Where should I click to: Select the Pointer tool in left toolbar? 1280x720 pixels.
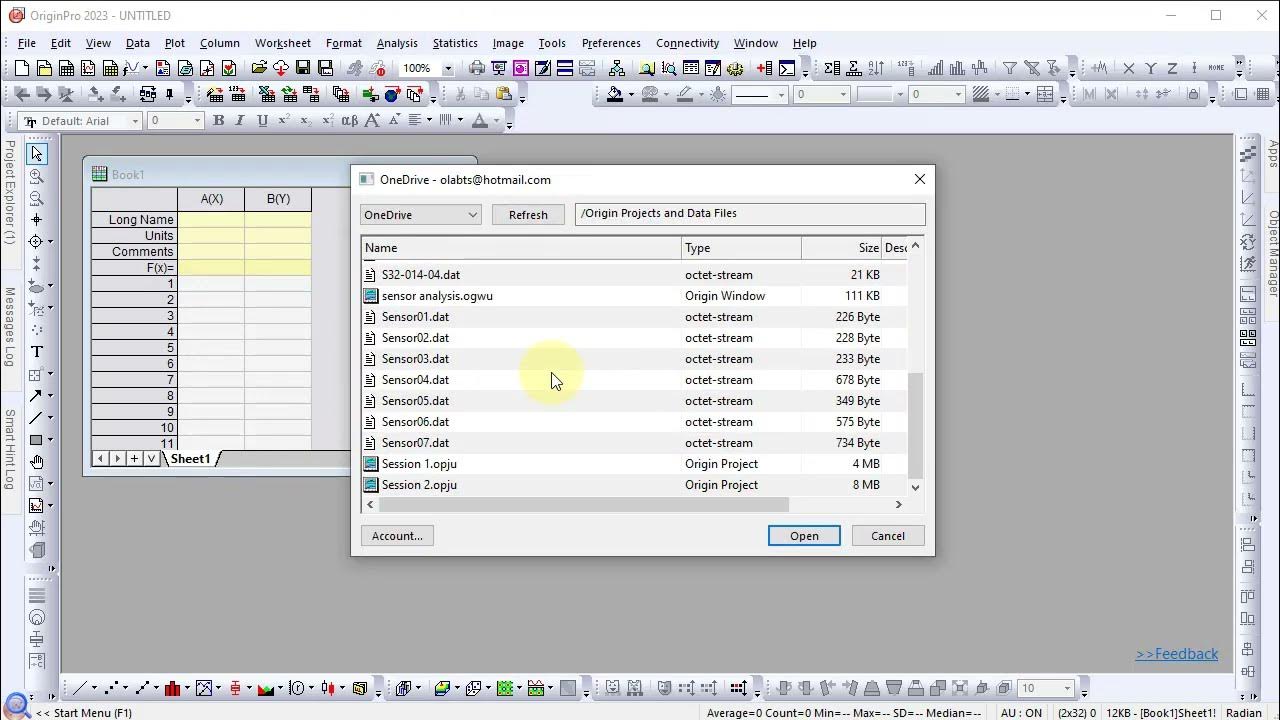37,153
